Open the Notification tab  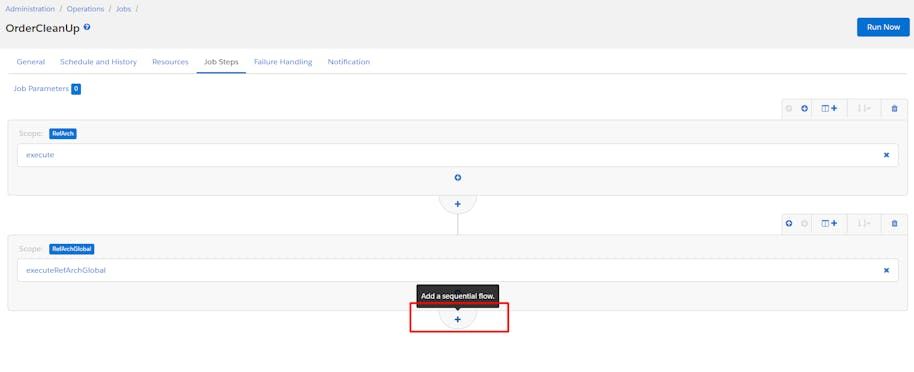coord(349,62)
